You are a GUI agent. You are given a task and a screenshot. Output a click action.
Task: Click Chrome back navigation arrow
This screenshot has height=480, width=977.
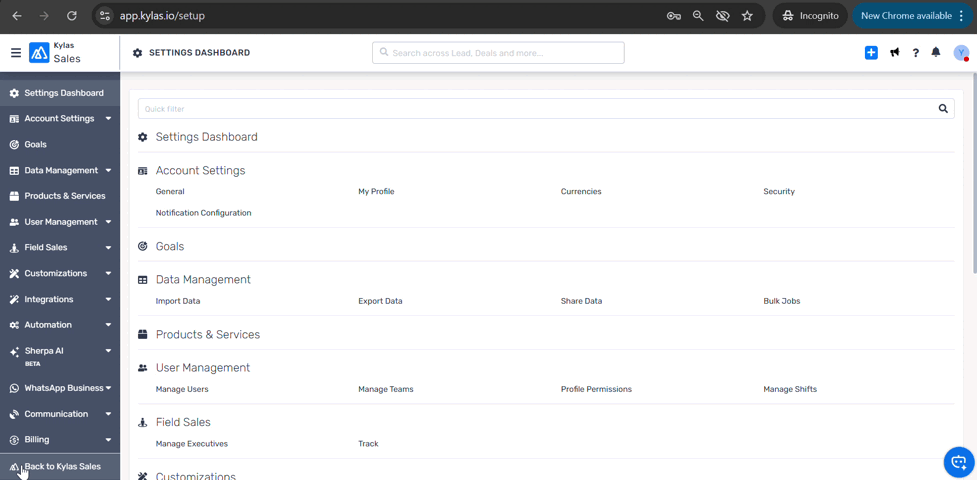(17, 16)
